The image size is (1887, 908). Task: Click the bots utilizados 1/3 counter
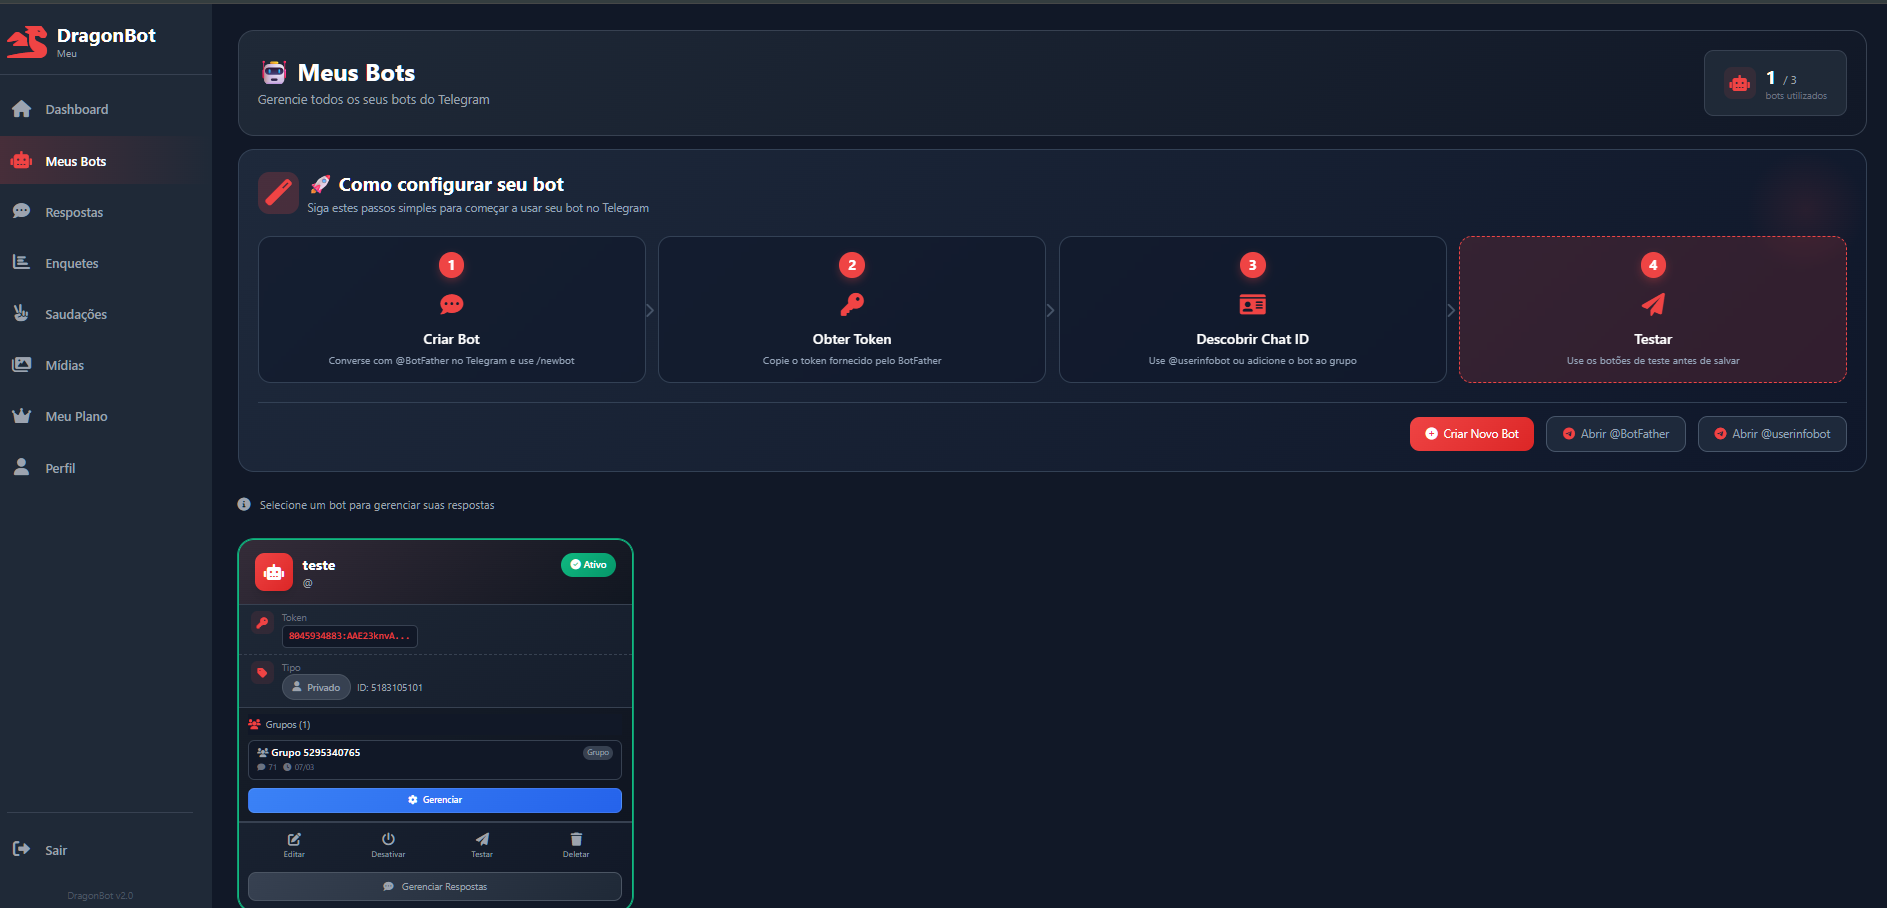click(1776, 83)
